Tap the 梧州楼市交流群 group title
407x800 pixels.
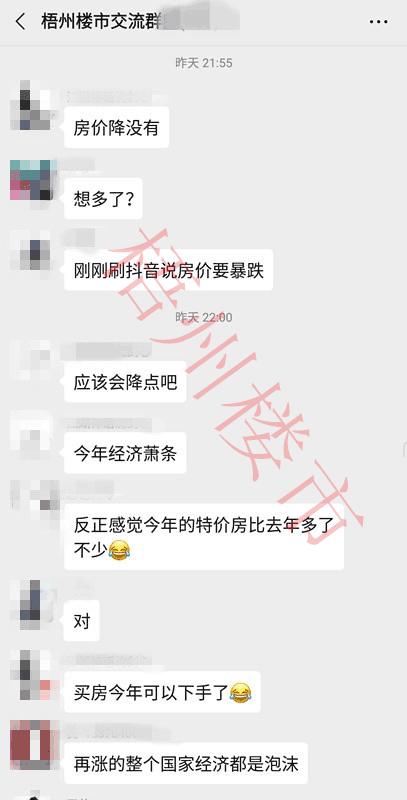(x=101, y=22)
